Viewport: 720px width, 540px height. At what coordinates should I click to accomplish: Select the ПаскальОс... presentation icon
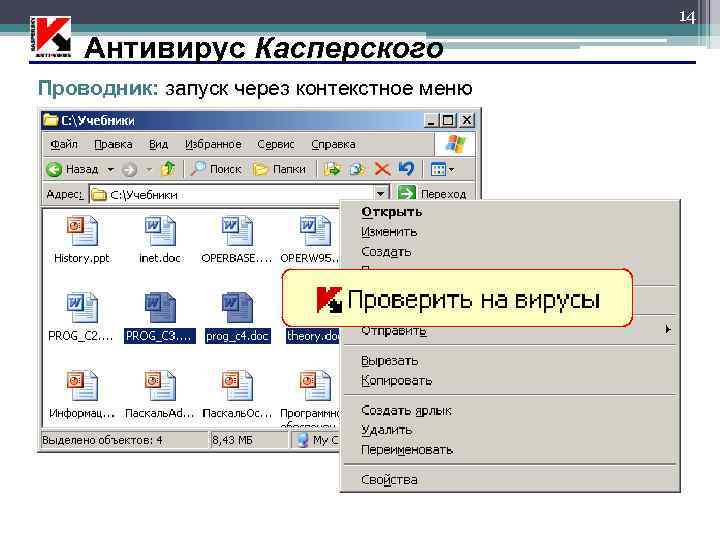pos(236,385)
